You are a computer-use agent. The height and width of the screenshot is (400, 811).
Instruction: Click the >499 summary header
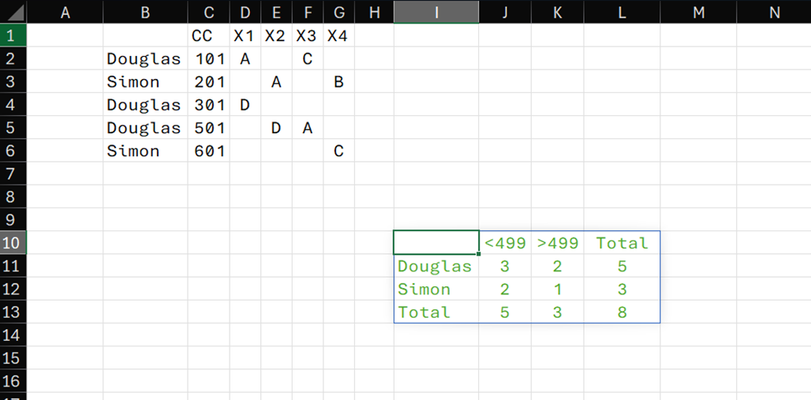click(x=557, y=243)
